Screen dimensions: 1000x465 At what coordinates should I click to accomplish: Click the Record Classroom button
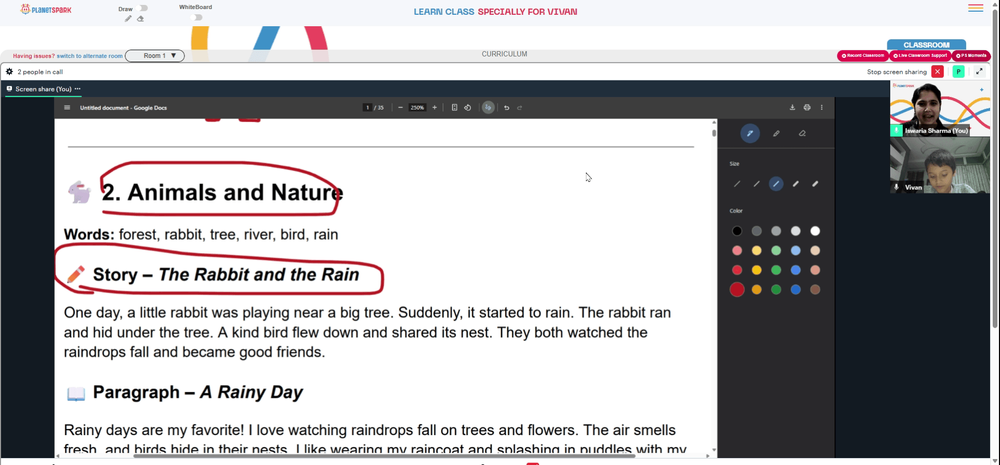point(862,56)
